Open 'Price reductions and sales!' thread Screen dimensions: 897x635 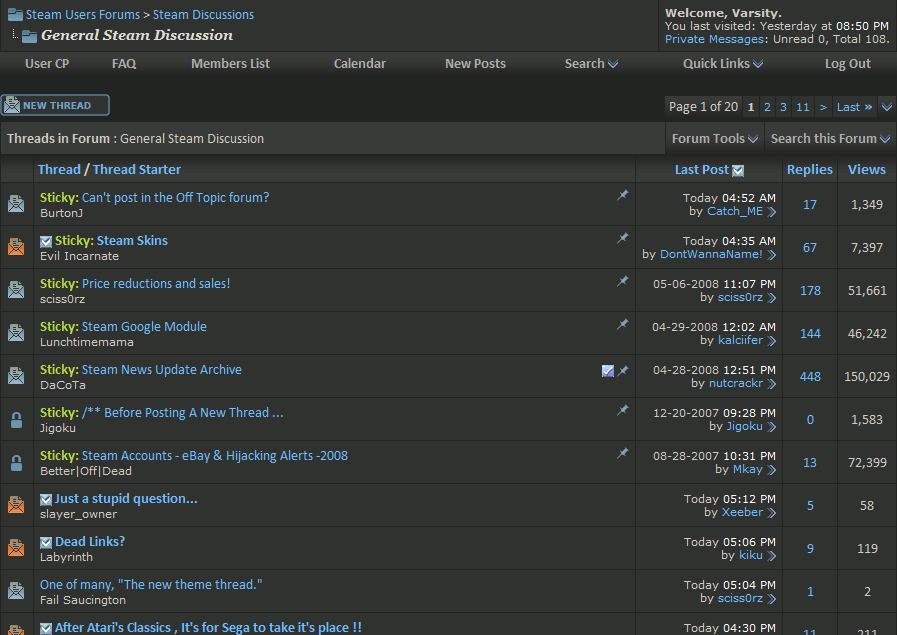(156, 283)
